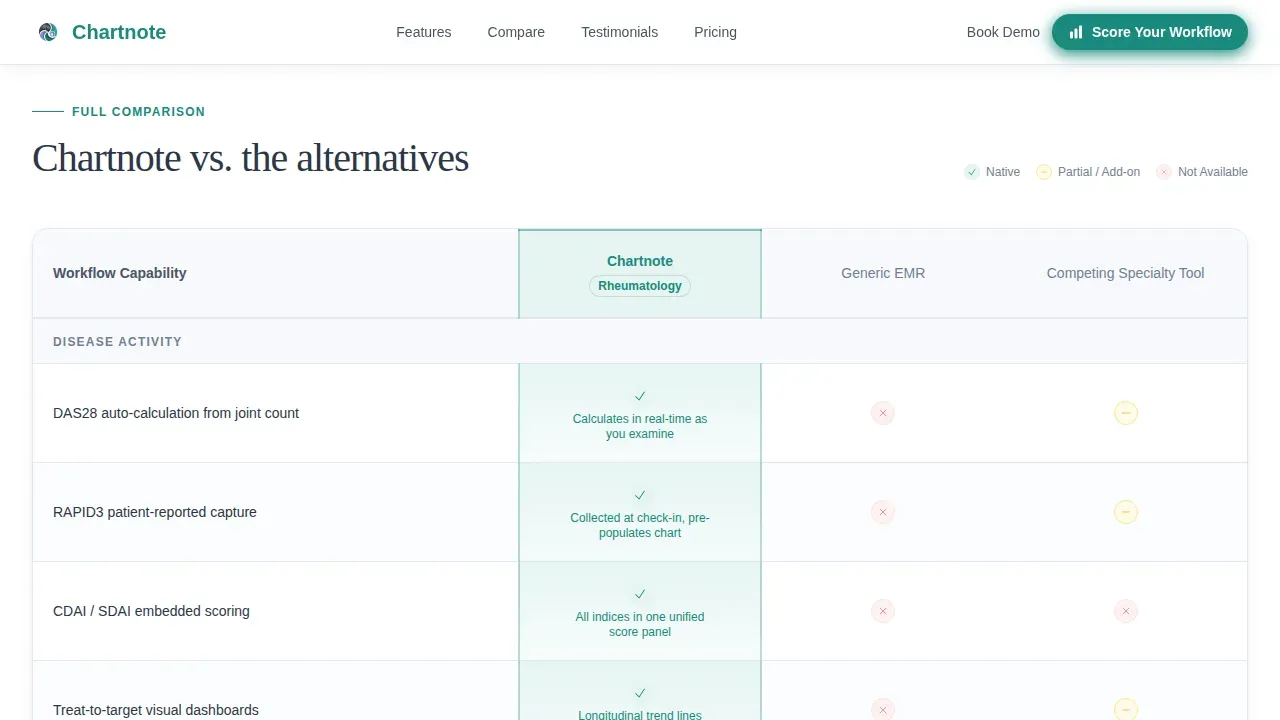Click 'CDAI / SDAI embedded scoring' text

(151, 611)
